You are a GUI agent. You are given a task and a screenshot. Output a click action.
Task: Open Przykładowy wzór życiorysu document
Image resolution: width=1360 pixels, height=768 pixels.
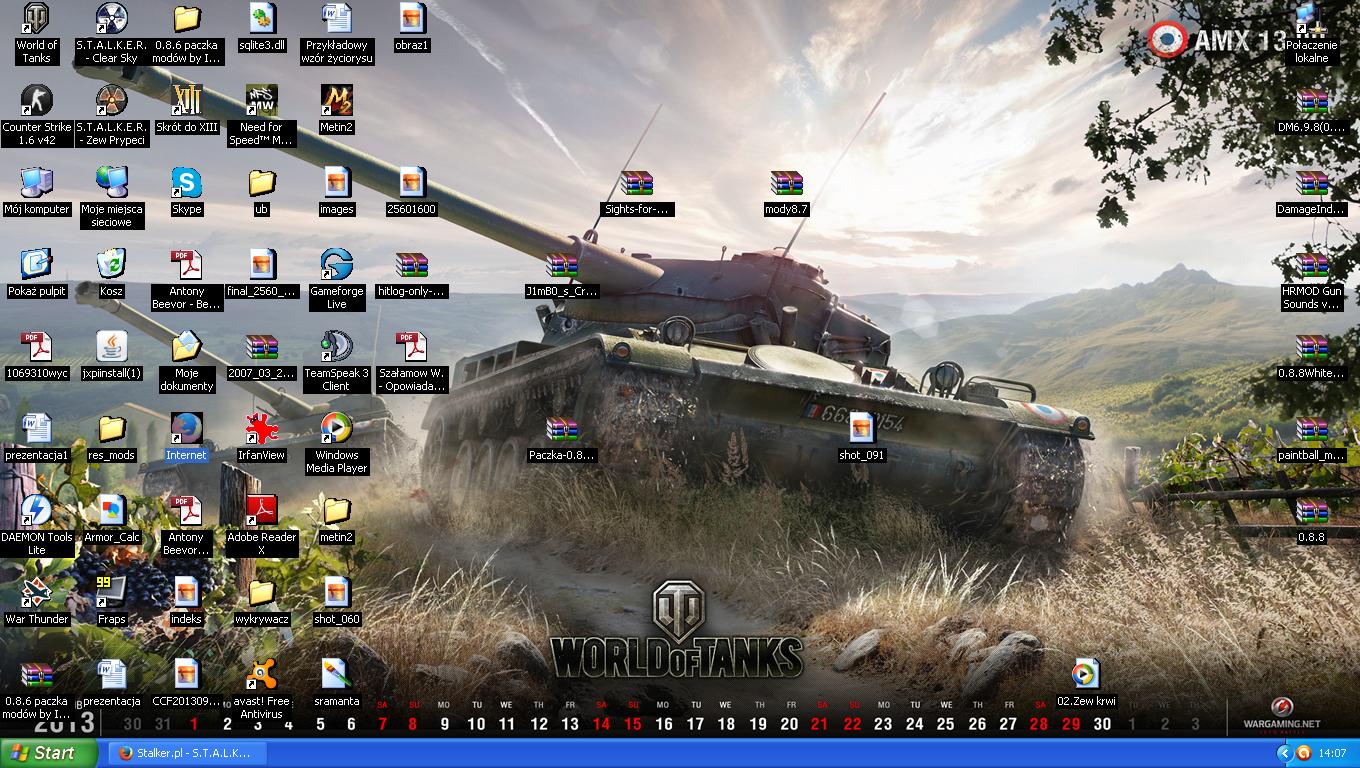pos(337,19)
